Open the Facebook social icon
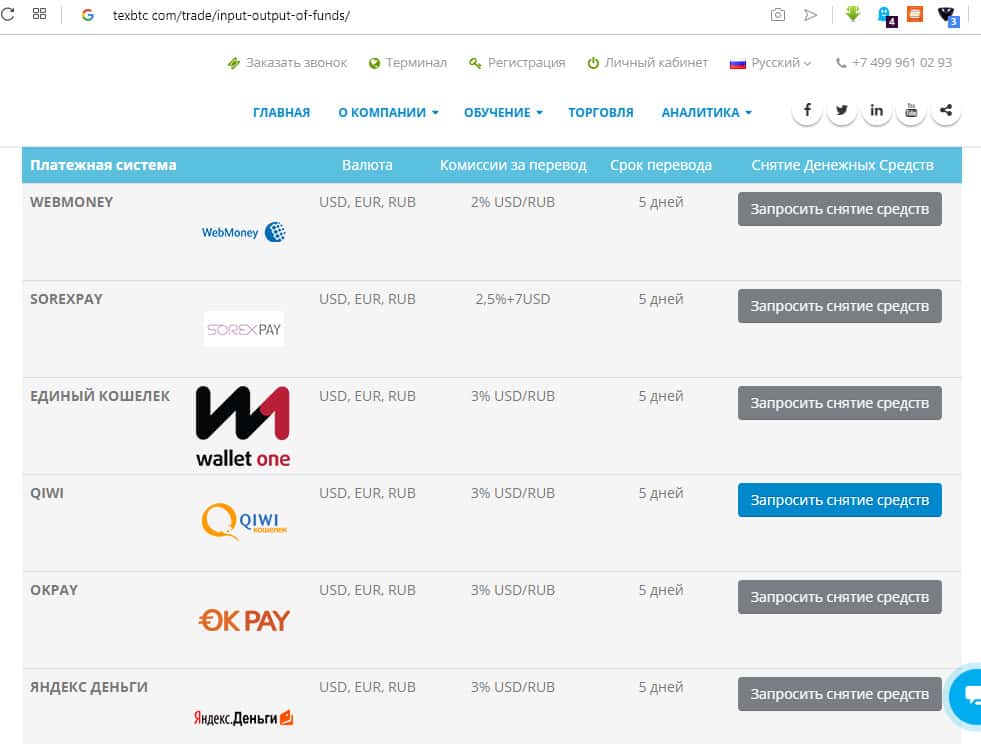 [807, 111]
